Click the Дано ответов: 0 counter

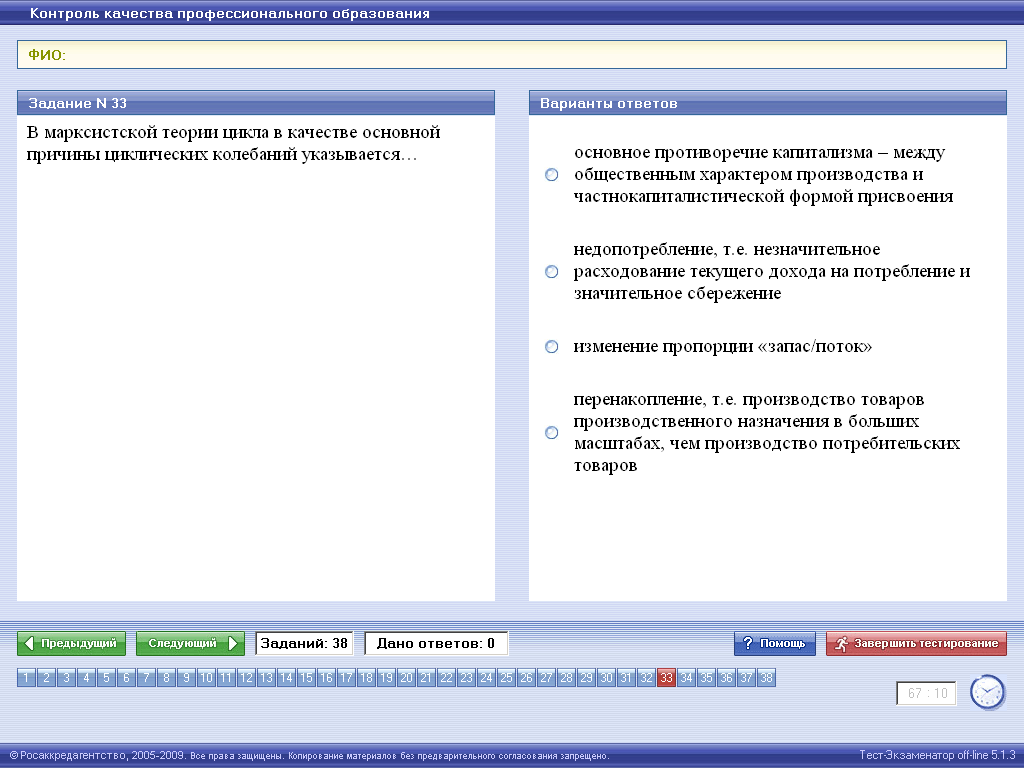click(x=436, y=643)
